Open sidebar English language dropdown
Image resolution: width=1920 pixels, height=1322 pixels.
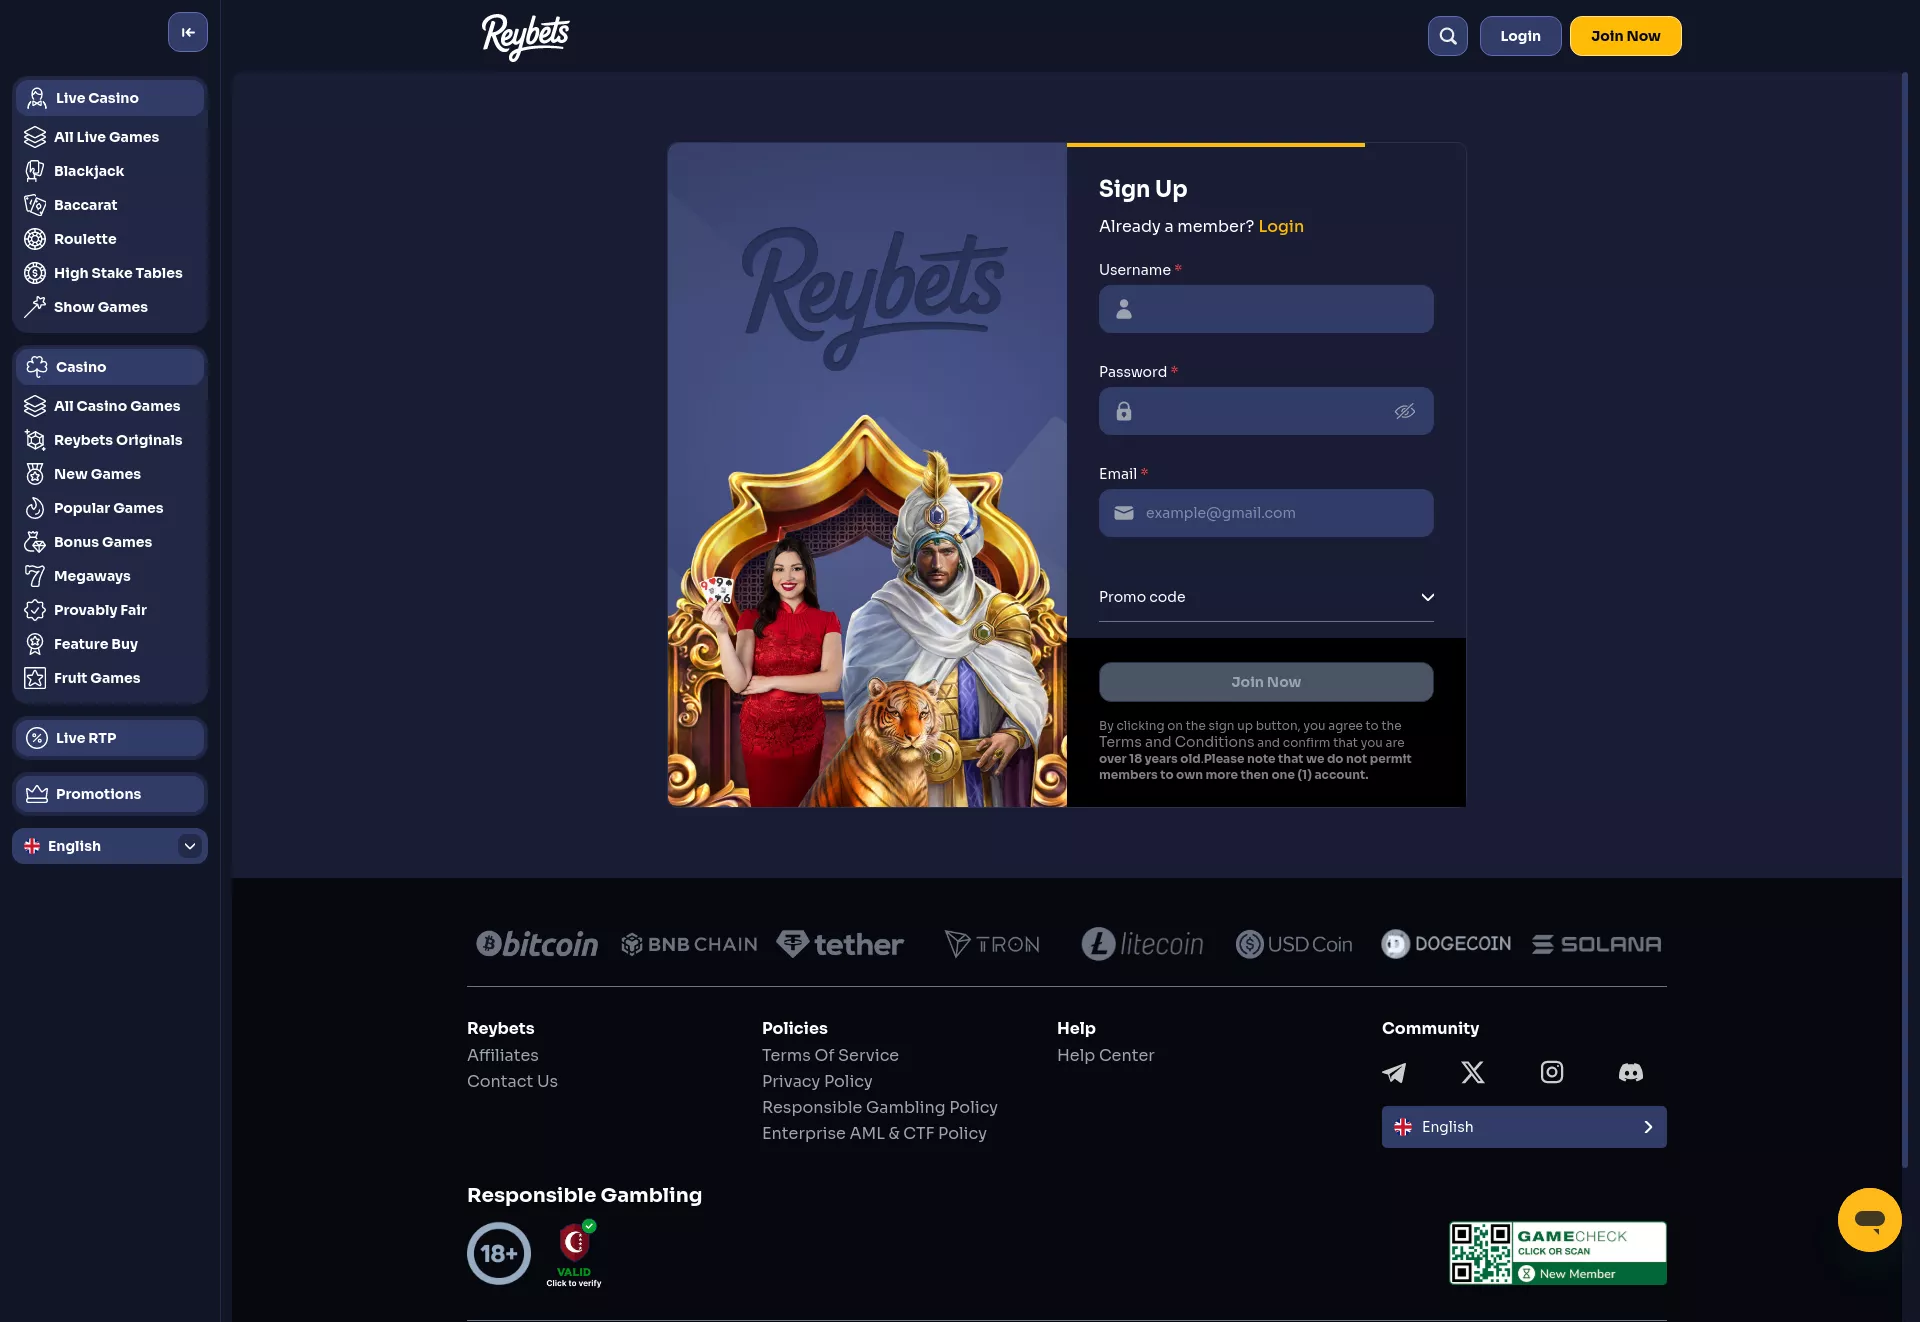point(110,846)
